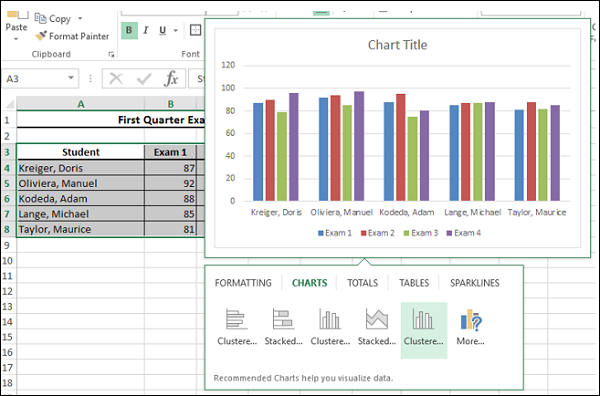Click the Exam 3 legend entry
Screen dimensions: 600x396
(x=421, y=233)
